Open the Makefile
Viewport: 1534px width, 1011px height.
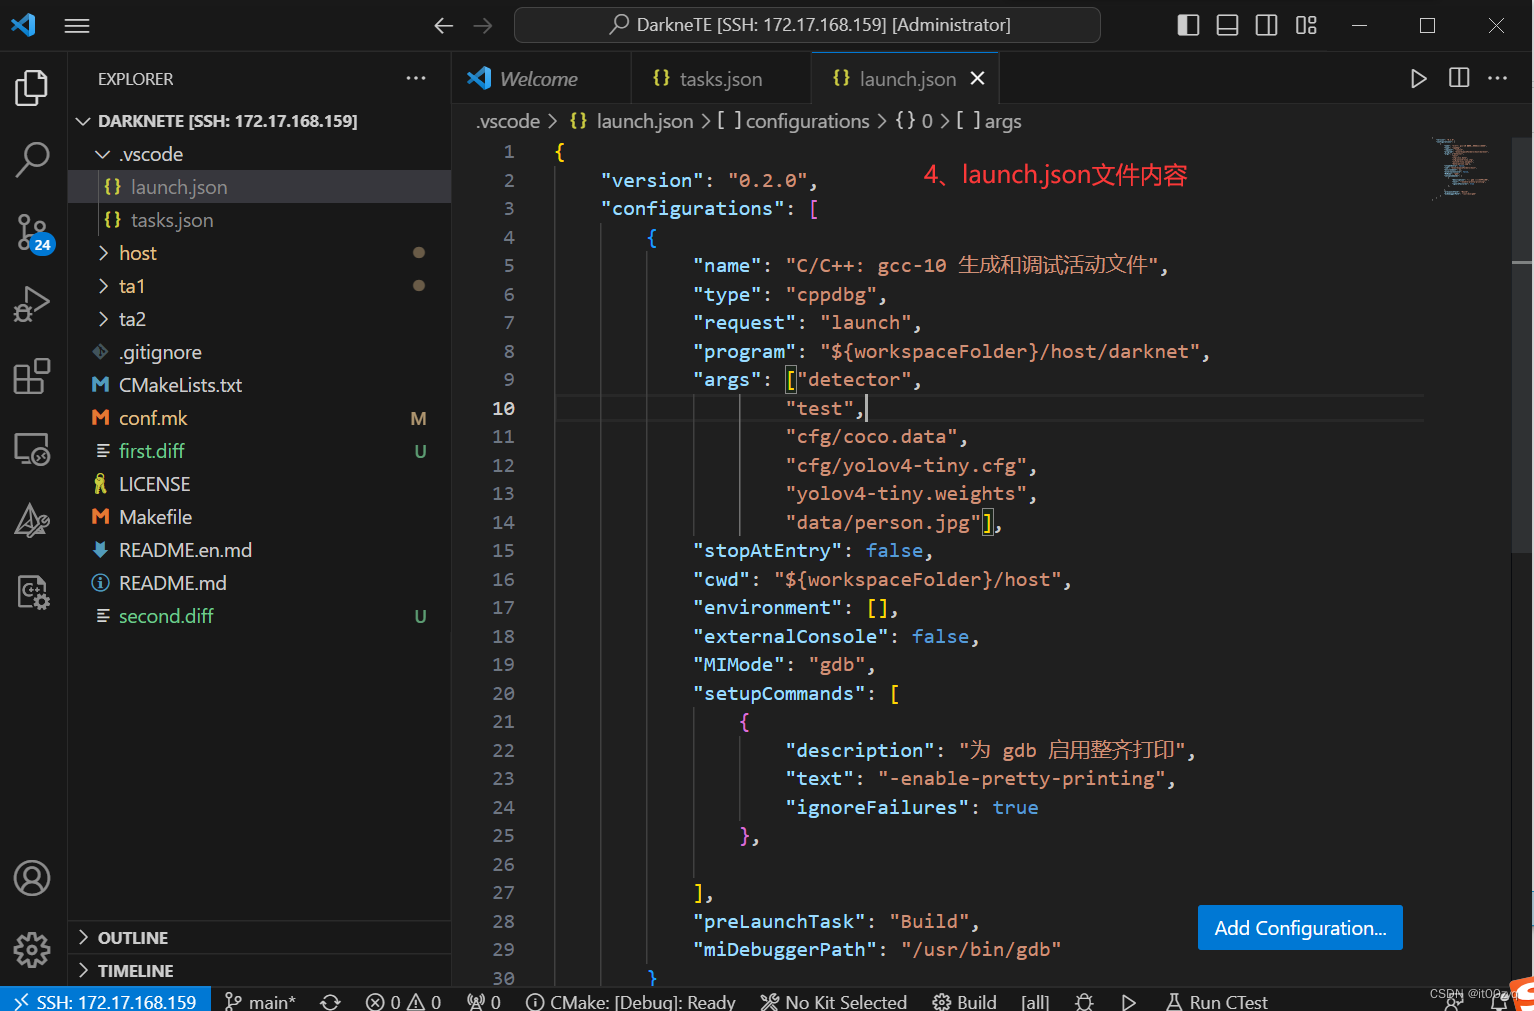pyautogui.click(x=259, y=517)
